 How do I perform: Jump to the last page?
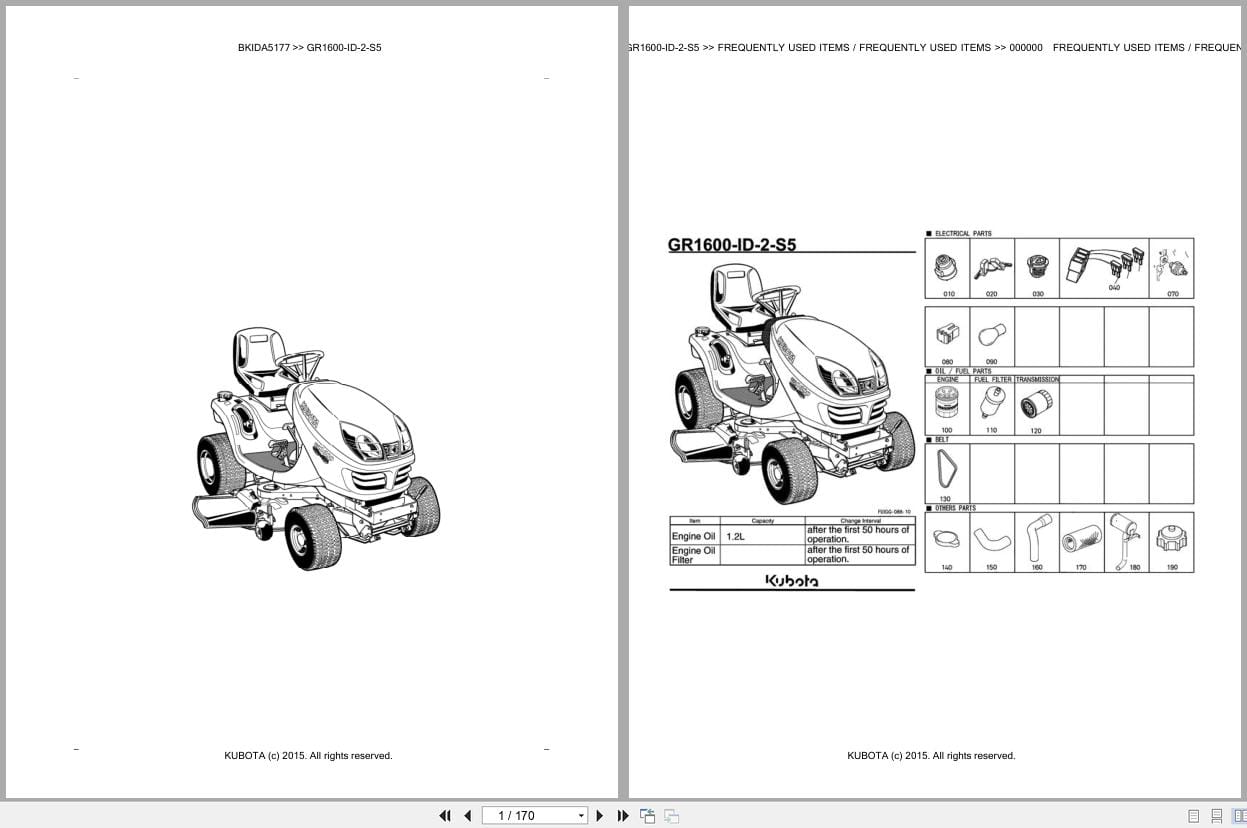click(623, 816)
